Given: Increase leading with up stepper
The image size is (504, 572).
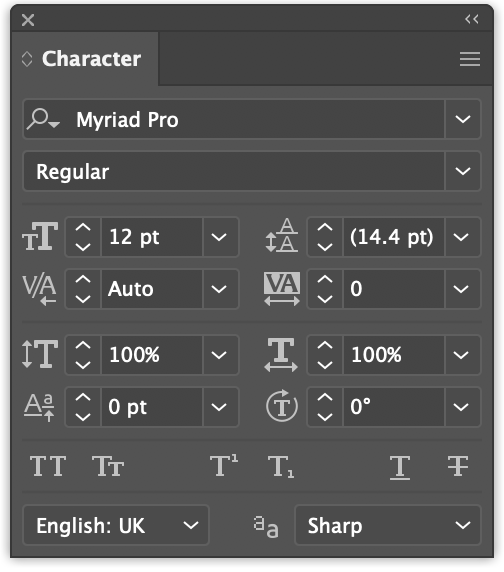Looking at the screenshot, I should pos(325,228).
